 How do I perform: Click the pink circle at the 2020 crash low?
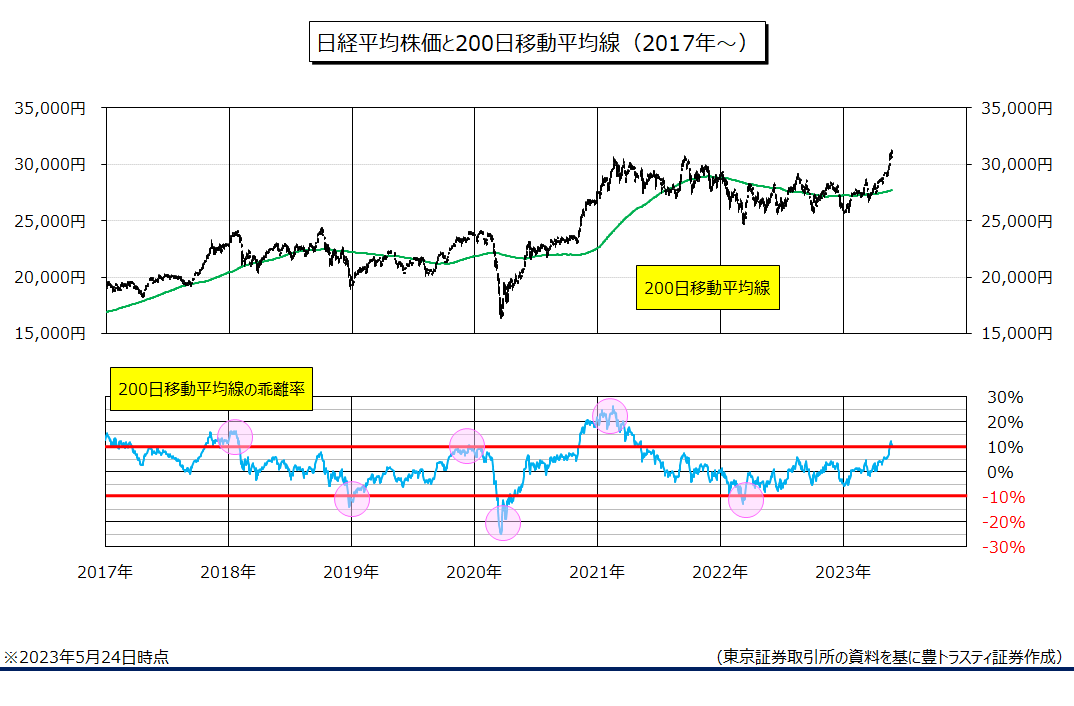coord(503,523)
